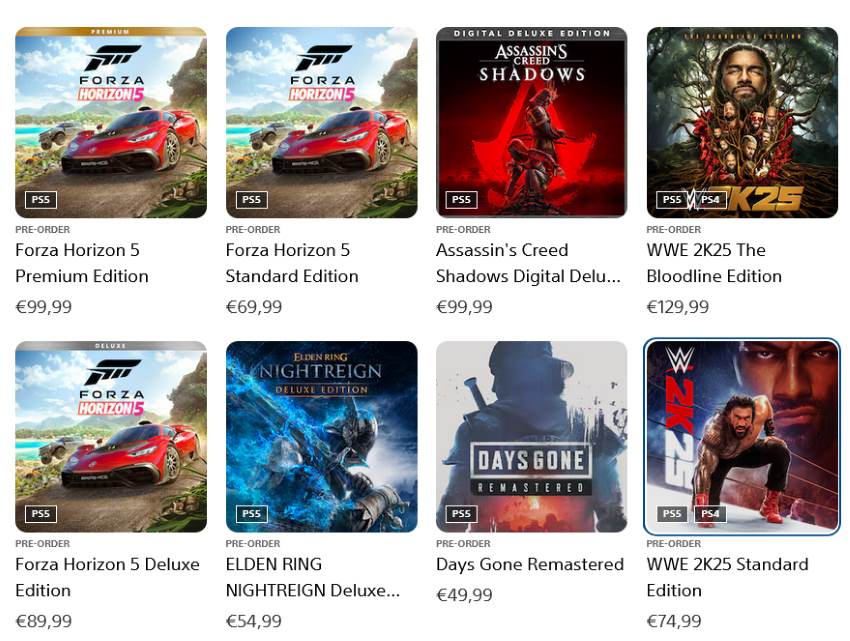Open the WWE 2K25 Bloodline Edition cover art

click(x=742, y=123)
